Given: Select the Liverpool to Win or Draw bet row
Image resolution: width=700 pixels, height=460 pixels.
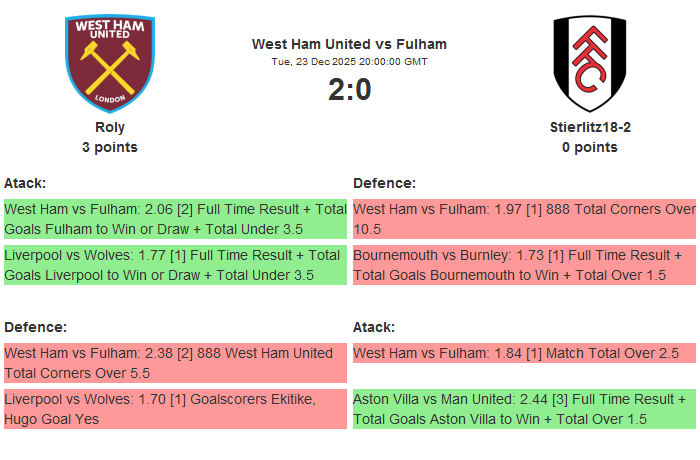Looking at the screenshot, I should pos(175,265).
